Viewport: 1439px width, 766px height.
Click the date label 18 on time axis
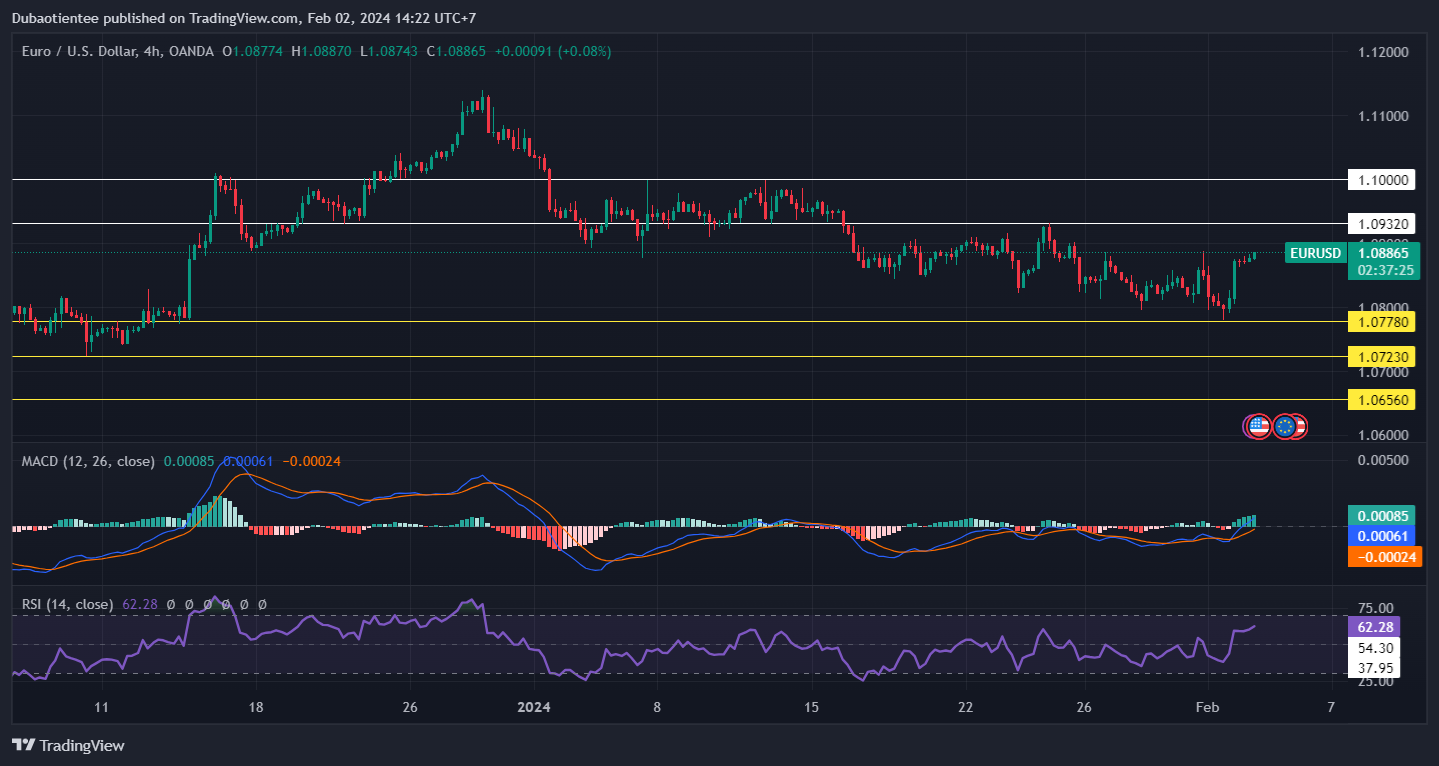[256, 707]
